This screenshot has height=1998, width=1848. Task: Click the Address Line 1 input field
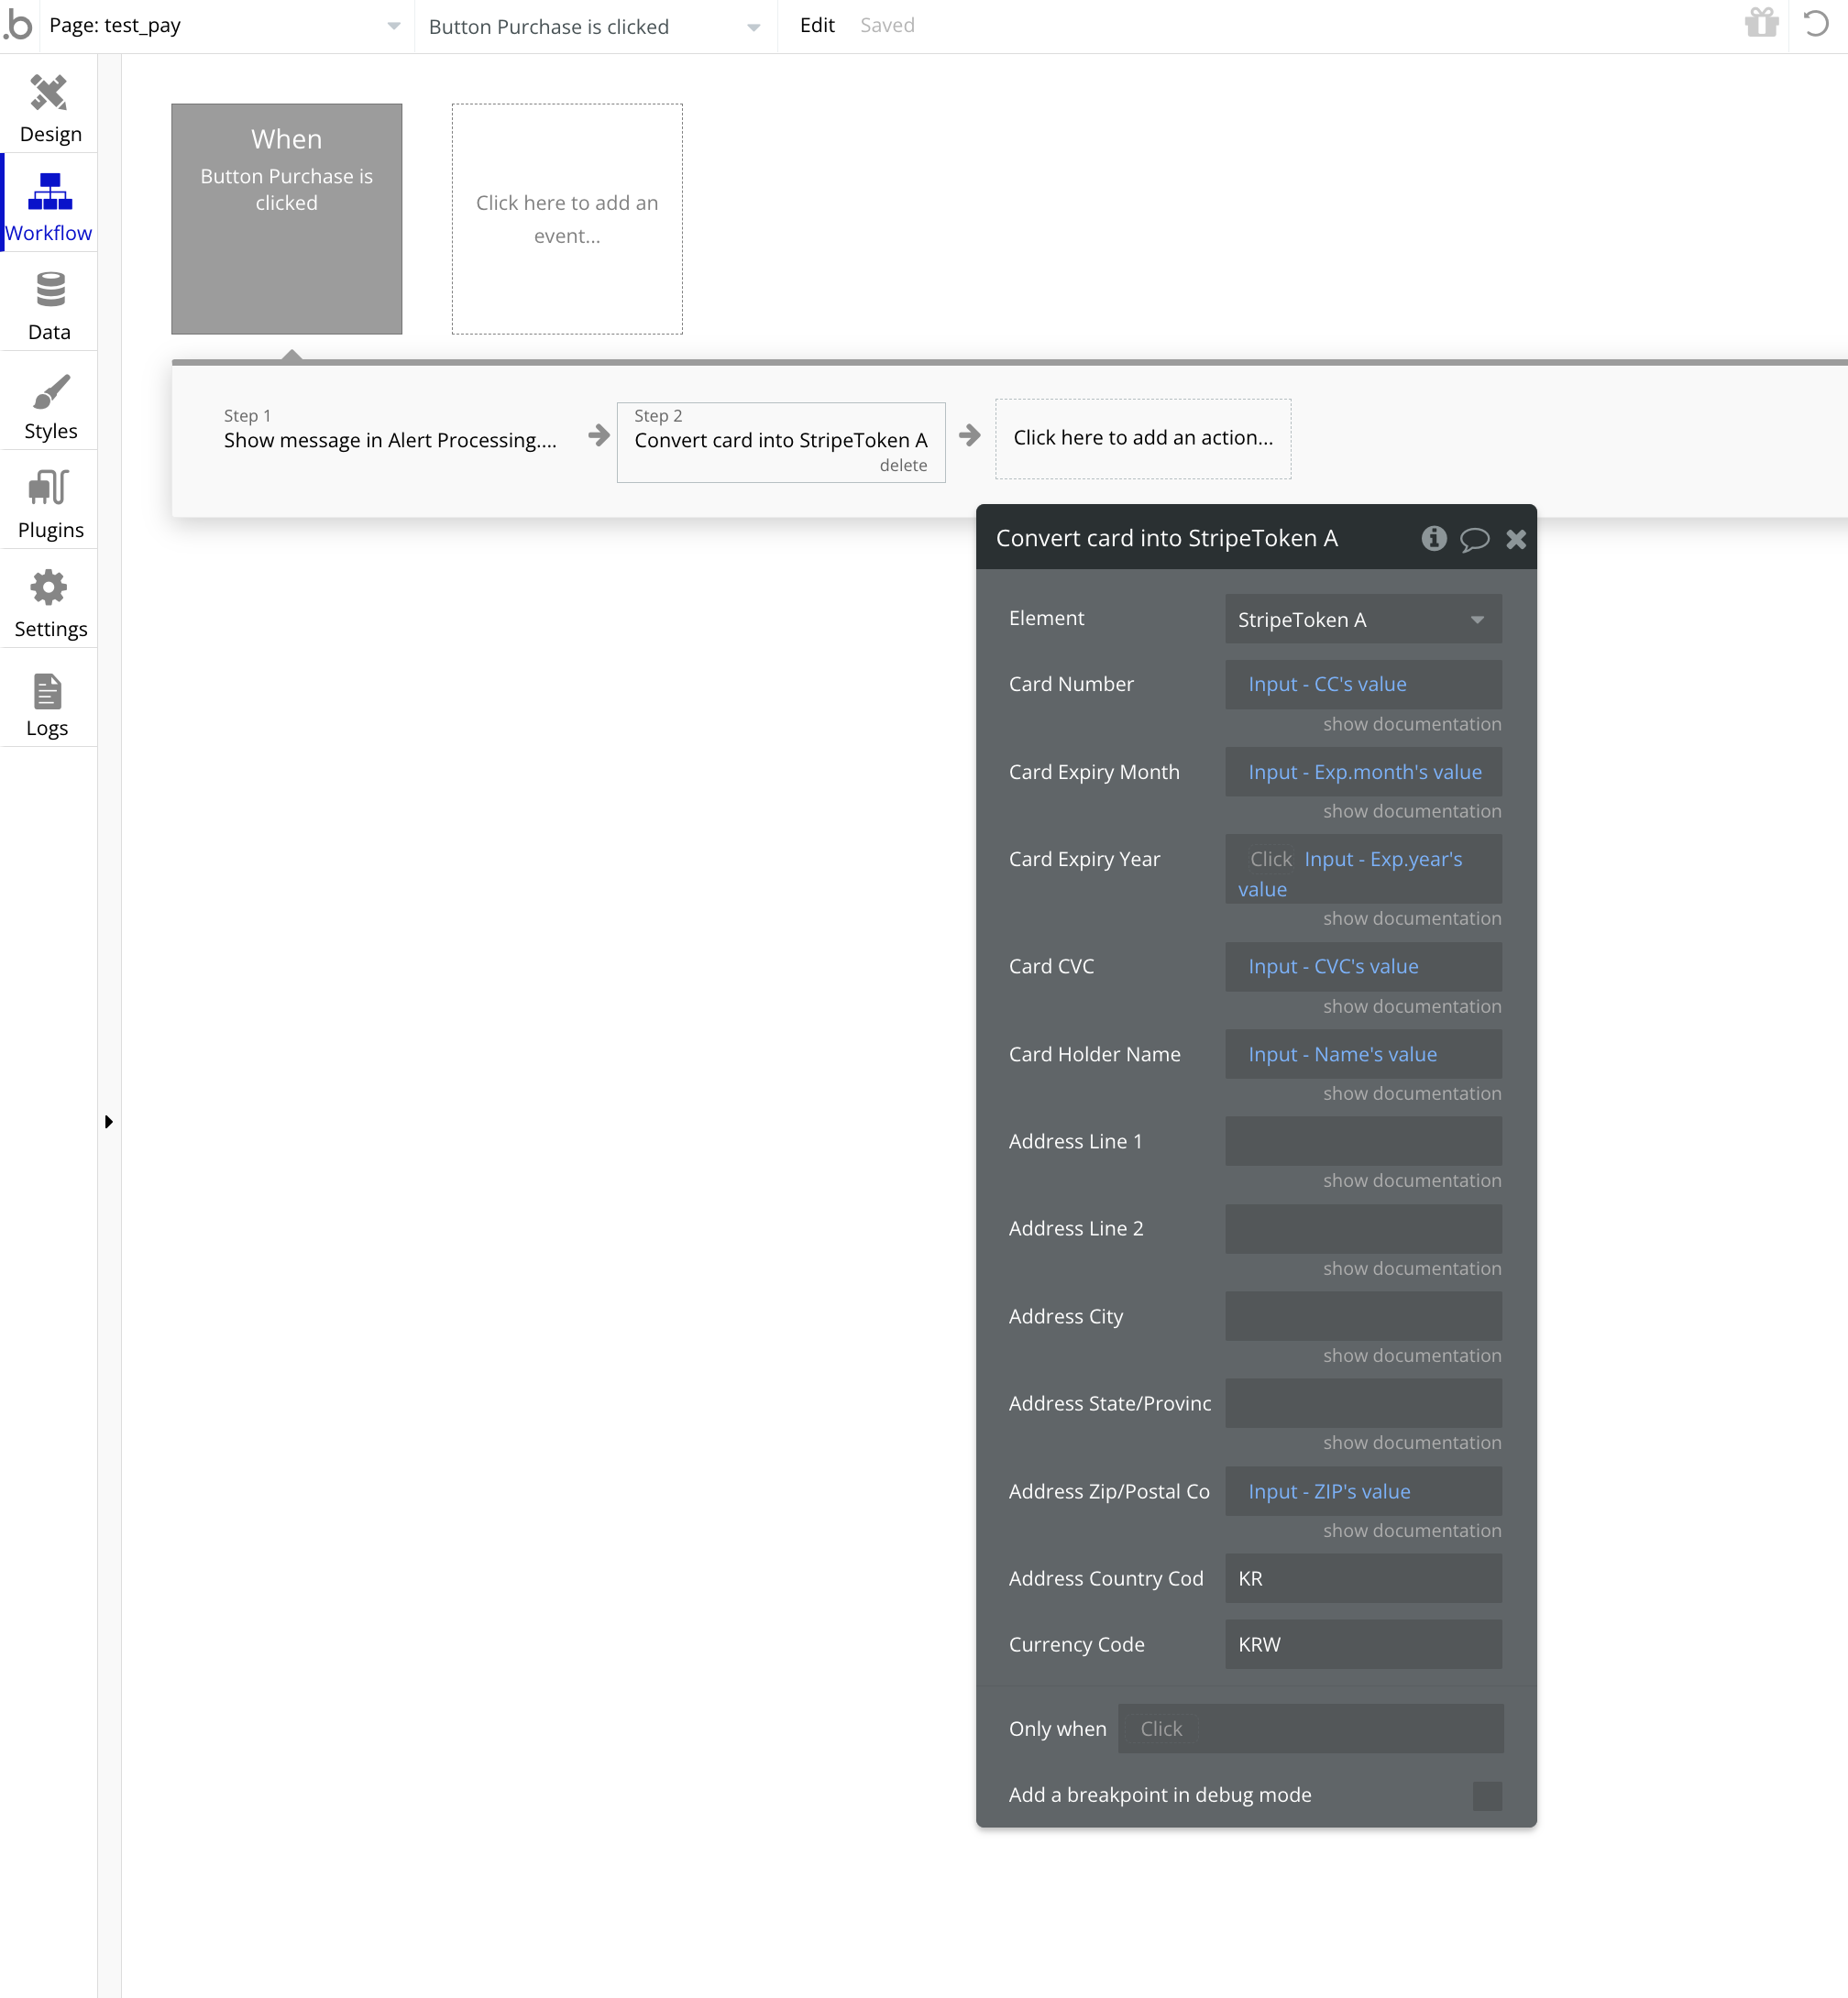pyautogui.click(x=1362, y=1141)
